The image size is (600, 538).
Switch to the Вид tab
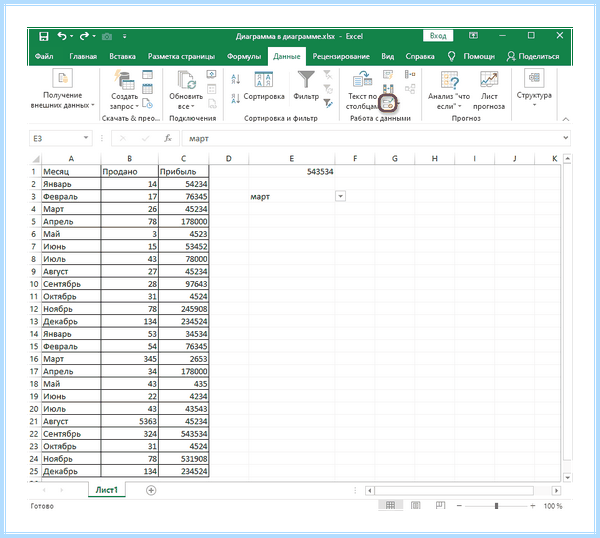(388, 57)
